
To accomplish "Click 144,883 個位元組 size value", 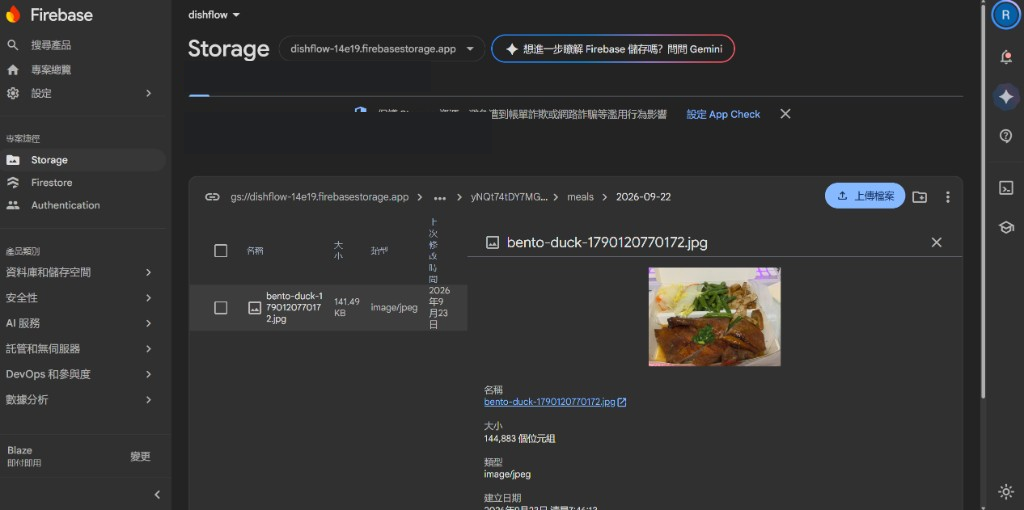I will click(x=520, y=439).
